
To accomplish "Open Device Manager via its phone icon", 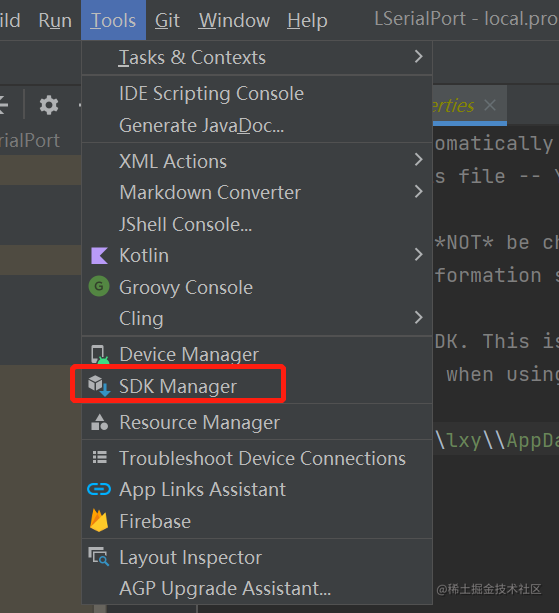I will pyautogui.click(x=99, y=354).
